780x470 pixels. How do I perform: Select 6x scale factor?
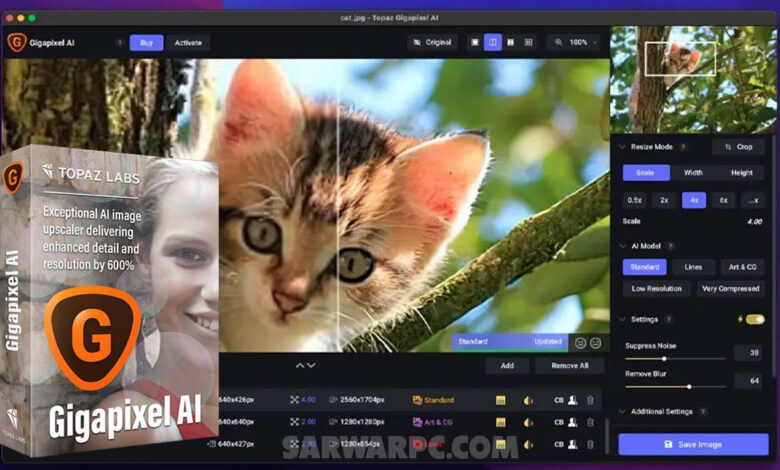[x=723, y=200]
